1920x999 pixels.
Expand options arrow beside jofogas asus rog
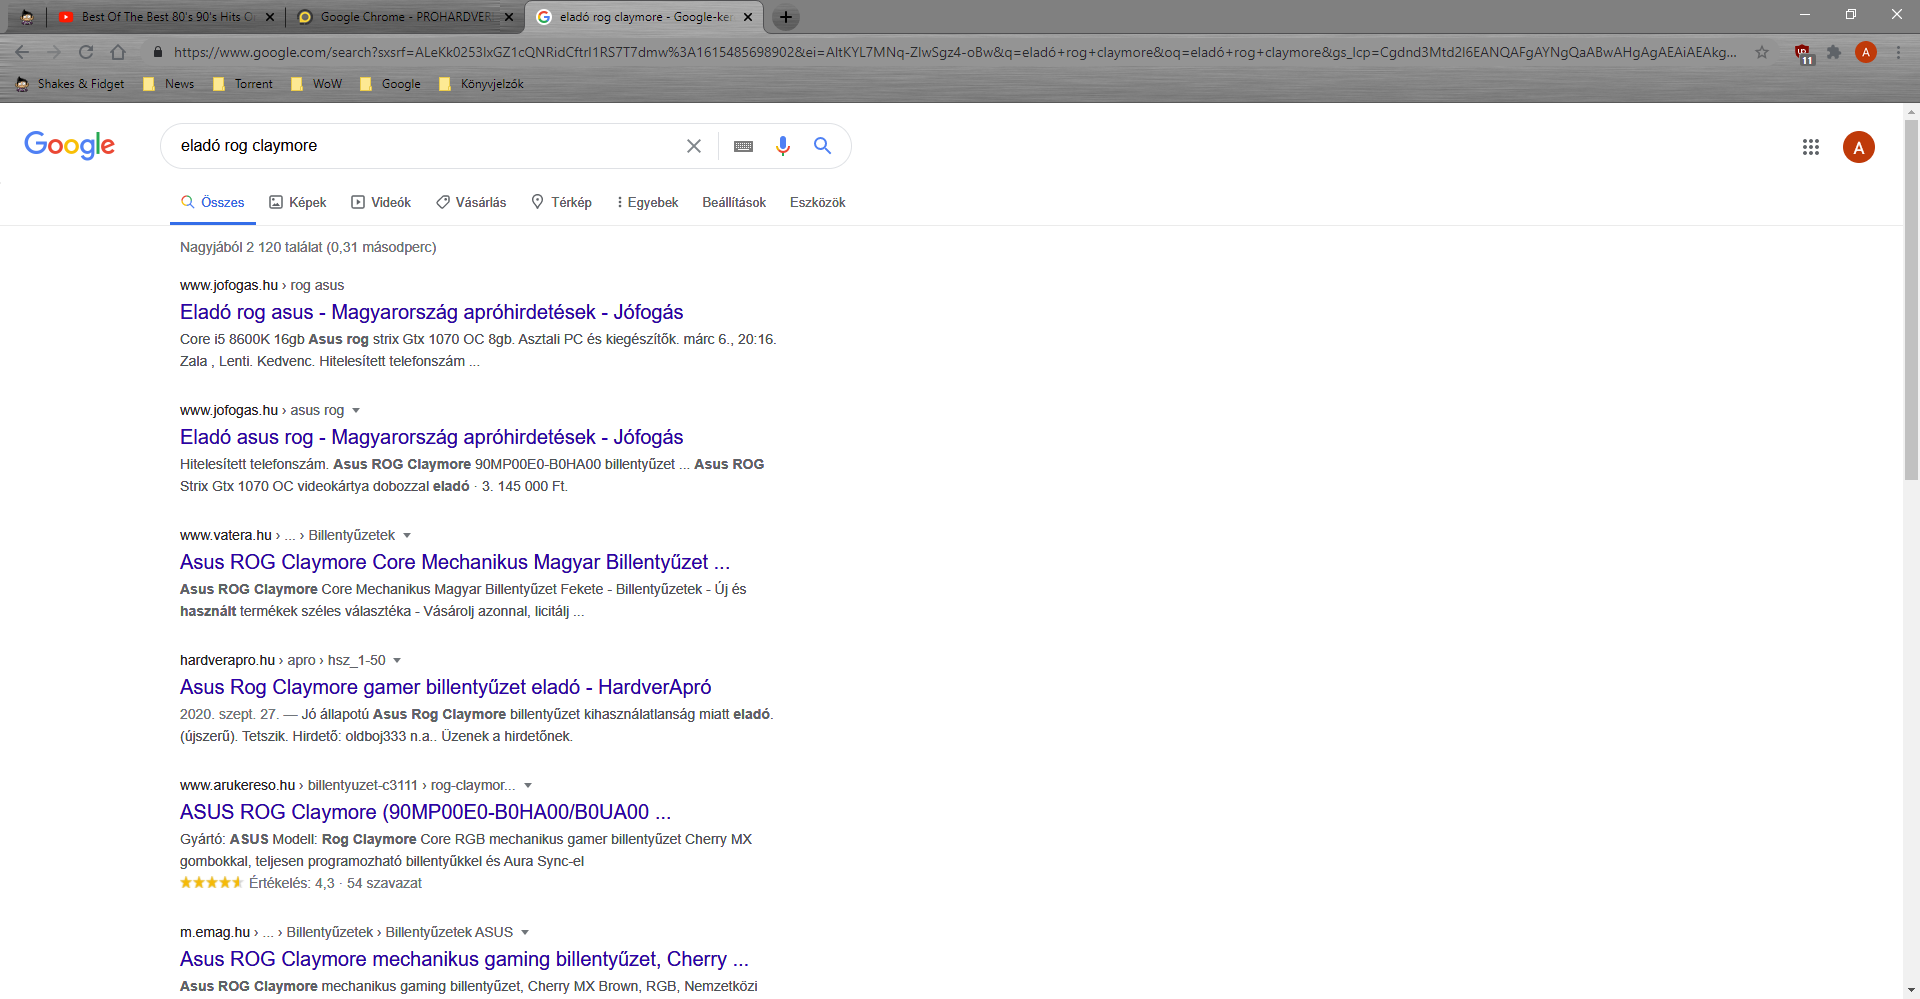(356, 411)
